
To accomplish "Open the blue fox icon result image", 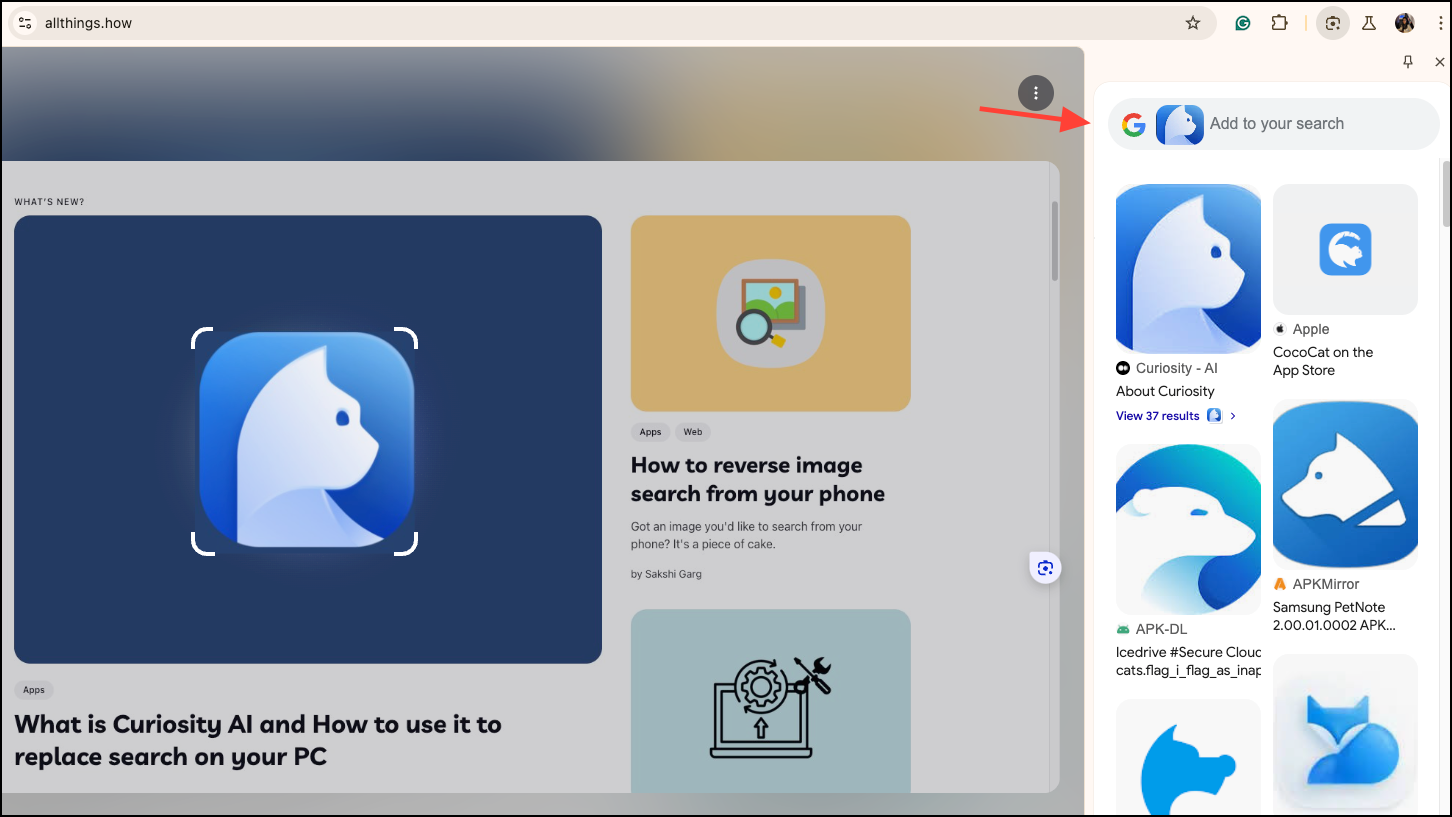I will pyautogui.click(x=1345, y=735).
